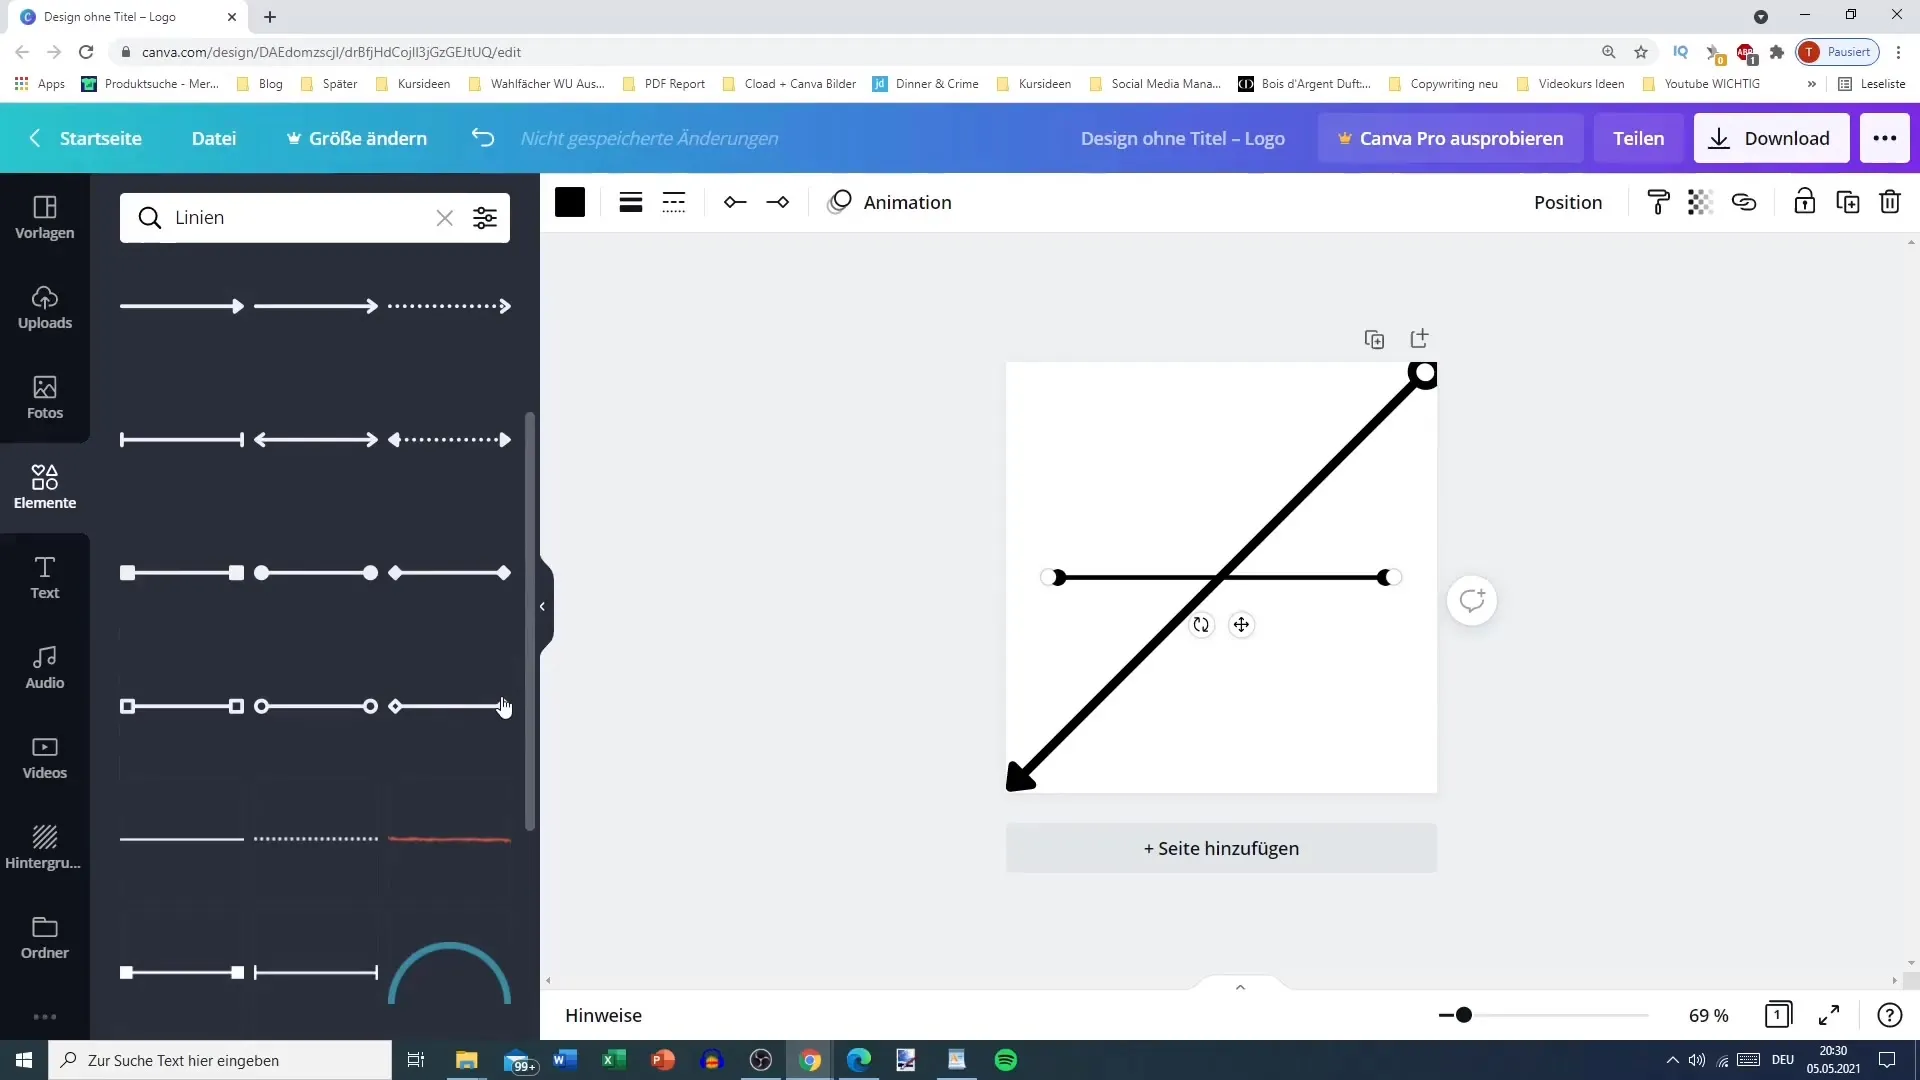Click Seite hinzufügen button
Image resolution: width=1920 pixels, height=1080 pixels.
click(x=1222, y=848)
